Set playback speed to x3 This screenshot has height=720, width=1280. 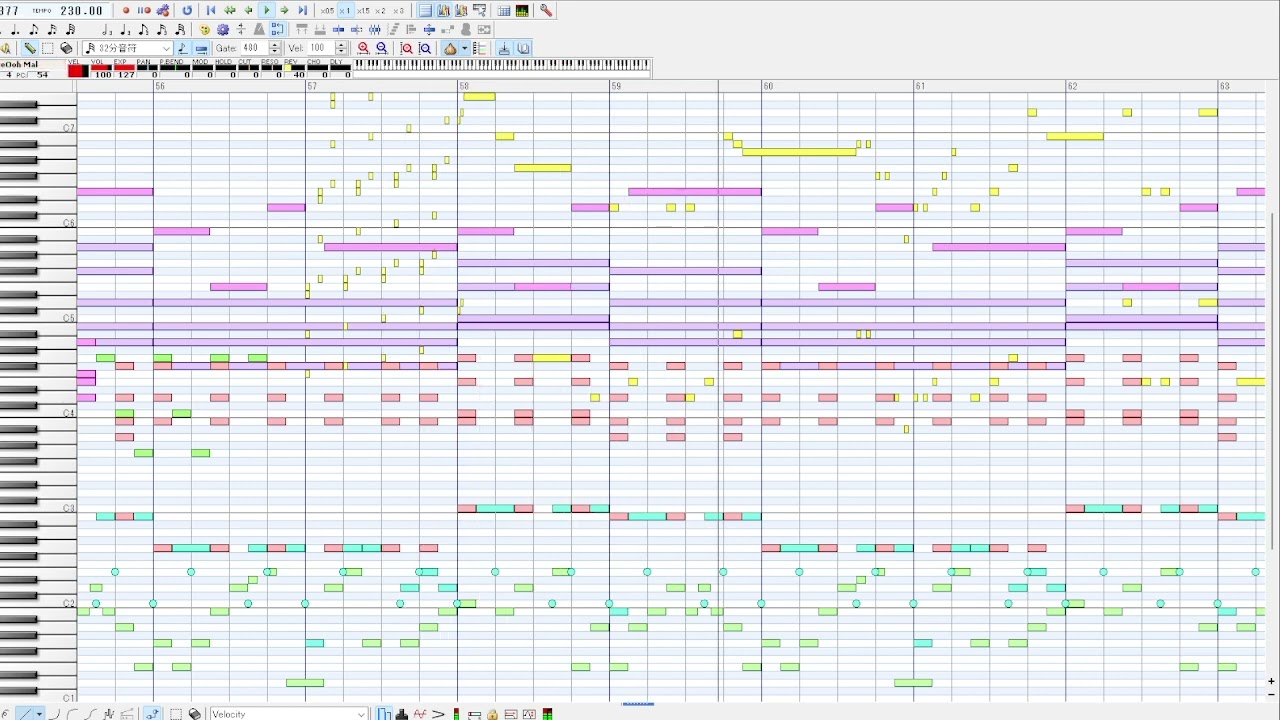pyautogui.click(x=399, y=10)
